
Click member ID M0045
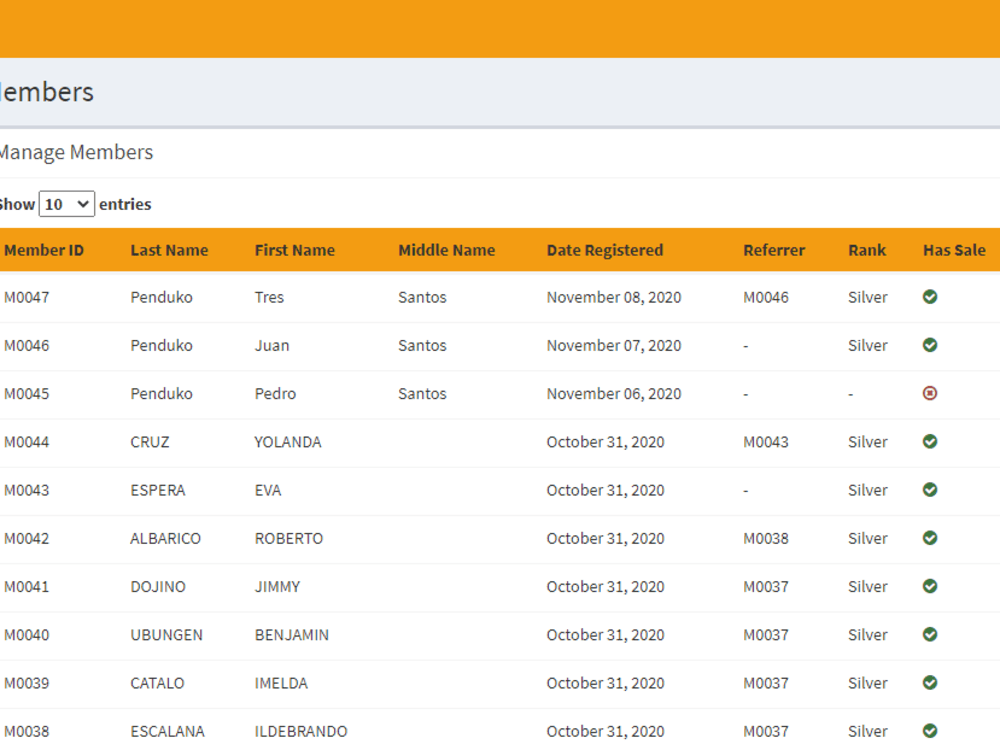27,393
